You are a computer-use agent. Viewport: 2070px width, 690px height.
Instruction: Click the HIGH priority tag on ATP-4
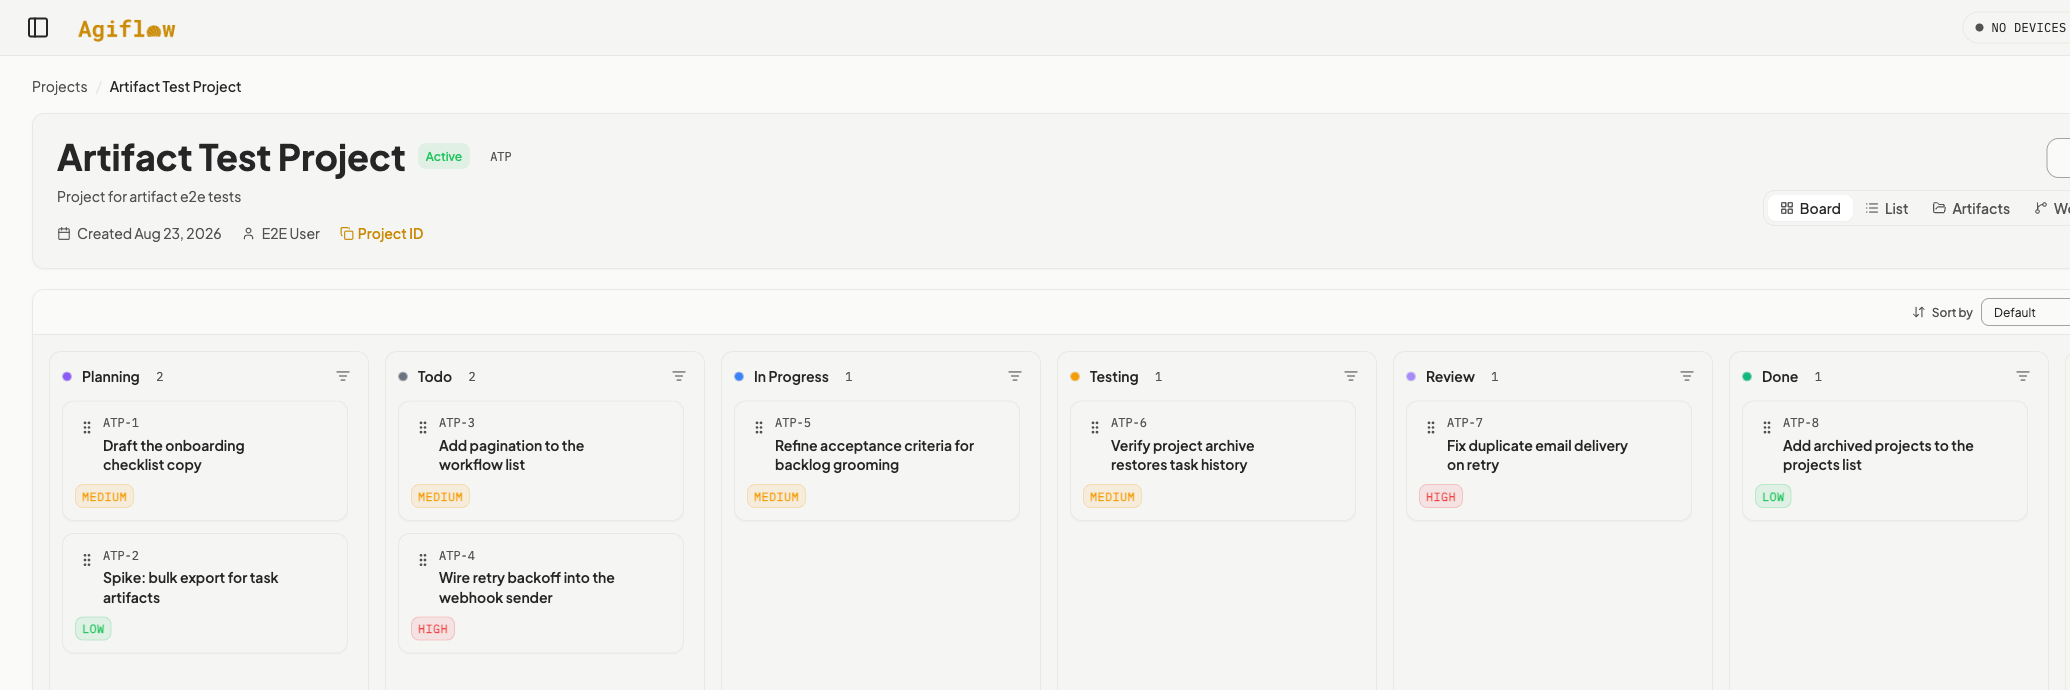(433, 629)
